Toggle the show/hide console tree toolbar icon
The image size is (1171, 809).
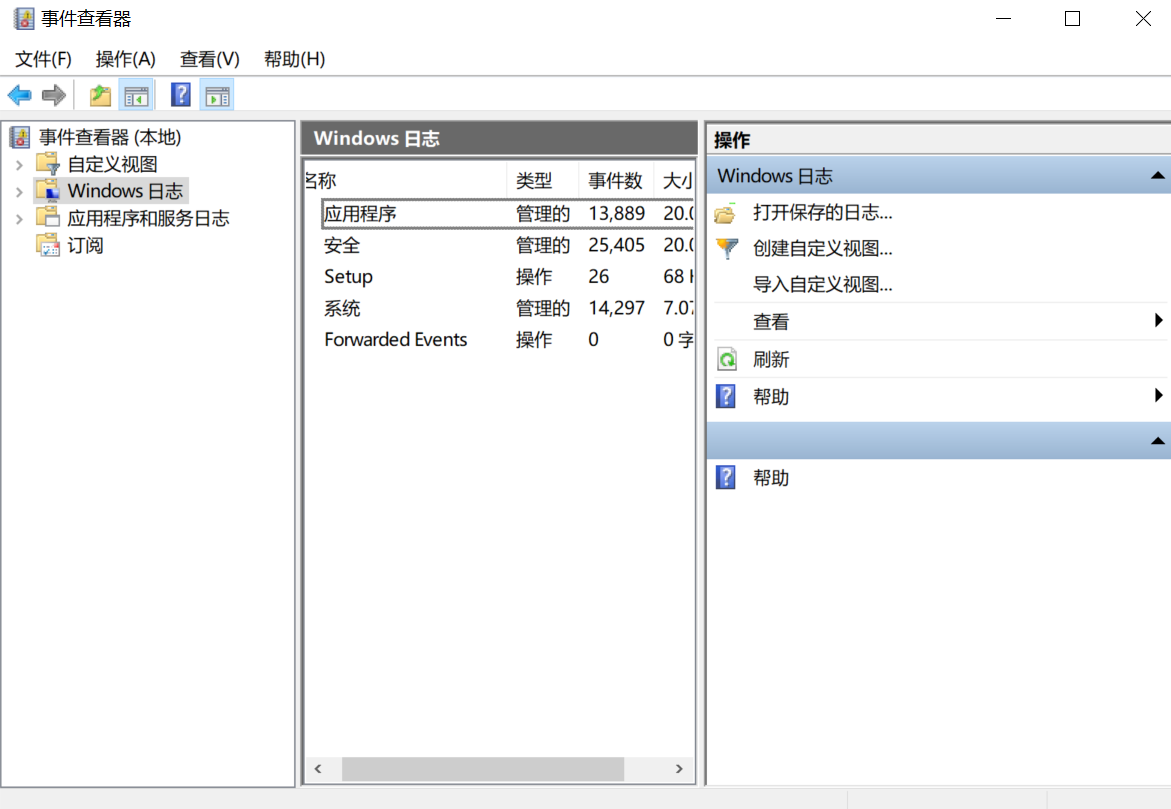[136, 95]
